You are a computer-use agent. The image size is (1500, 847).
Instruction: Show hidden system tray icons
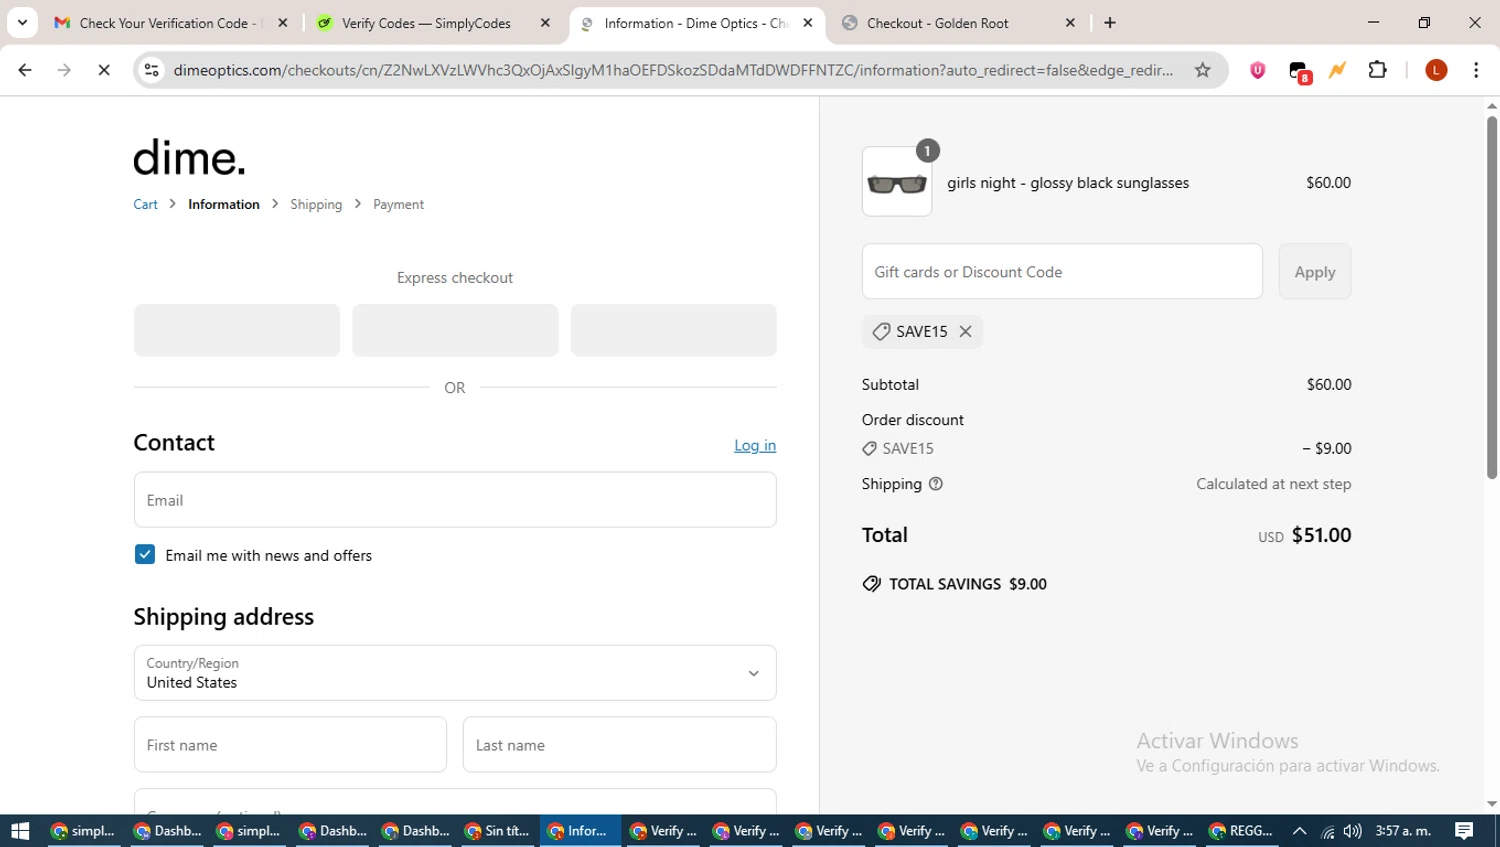pos(1299,831)
